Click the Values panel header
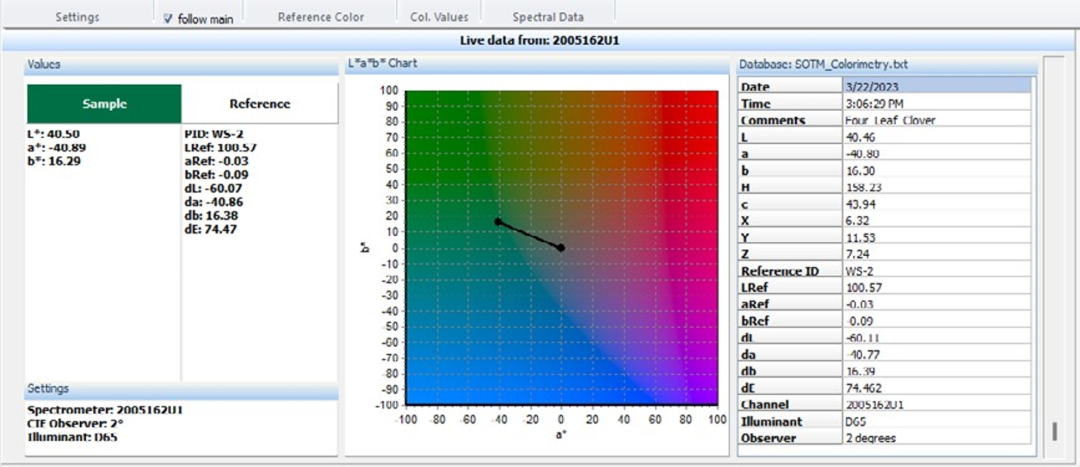Screen dimensions: 1080x467 coord(181,64)
